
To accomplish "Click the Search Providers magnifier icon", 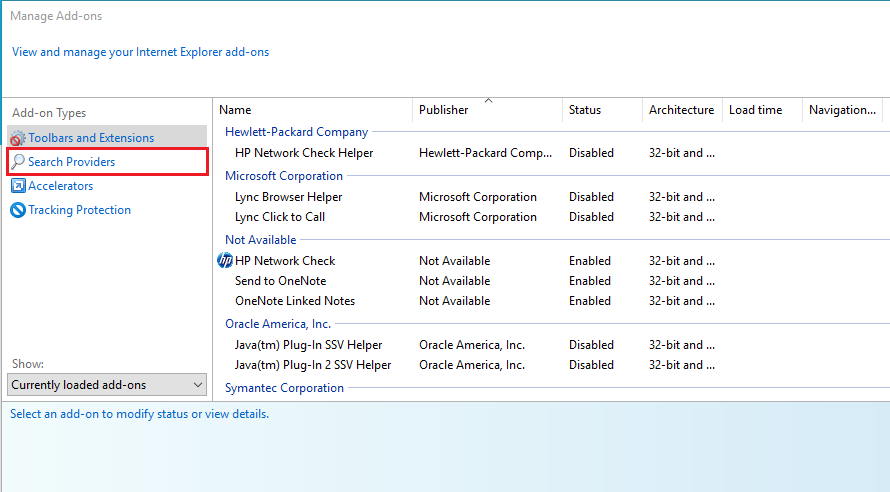I will tap(18, 162).
